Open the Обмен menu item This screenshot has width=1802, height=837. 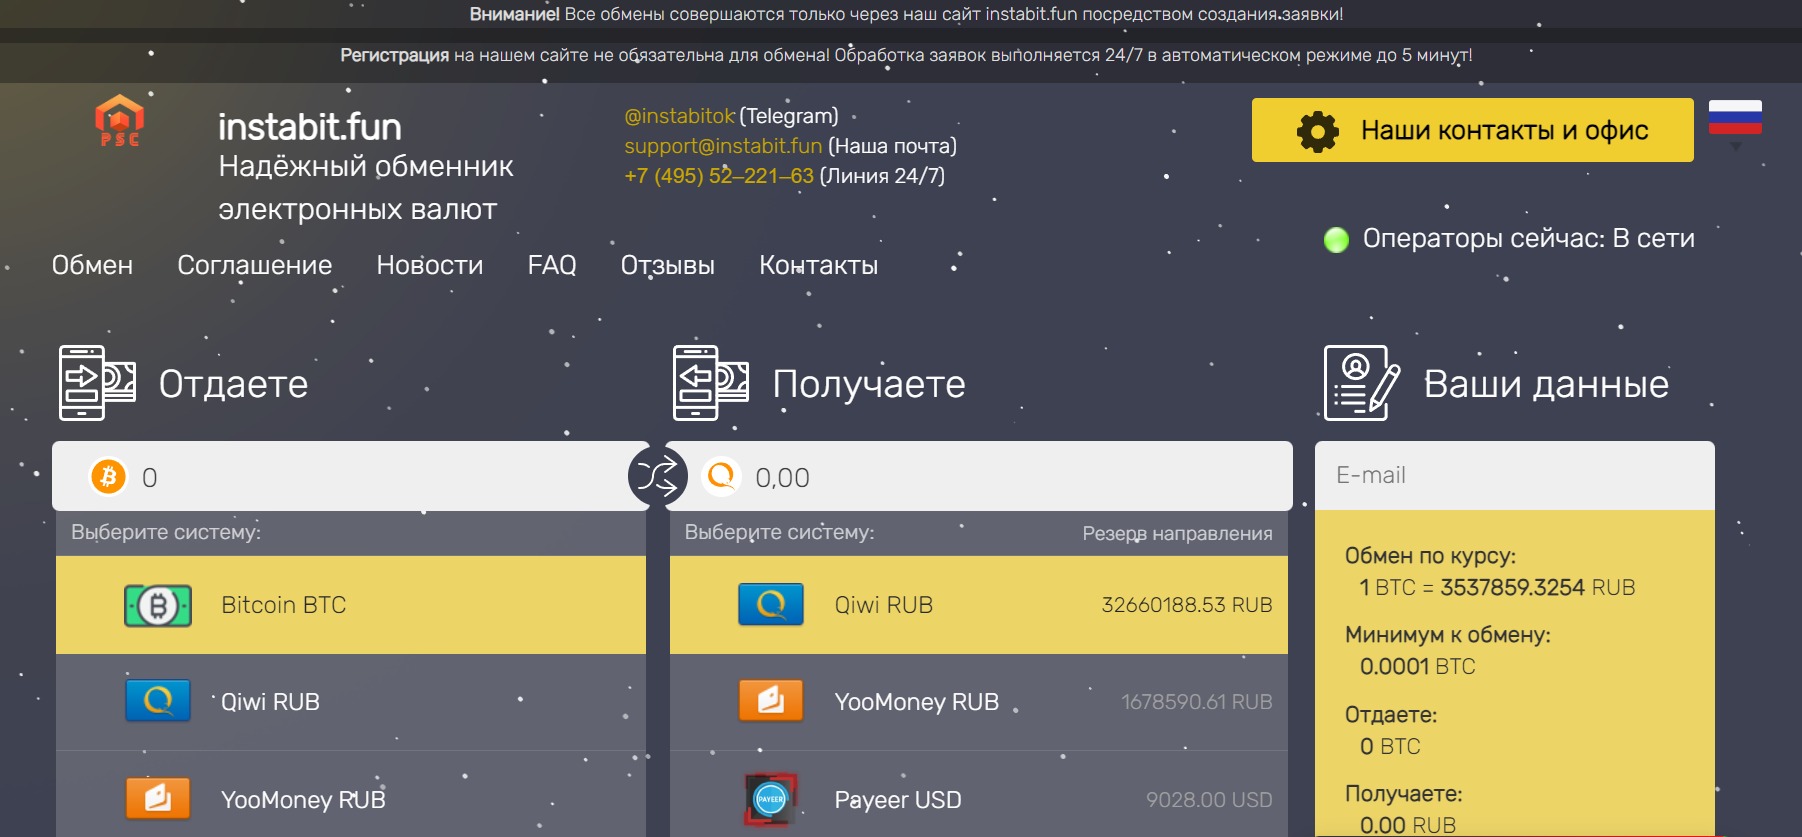click(x=92, y=265)
